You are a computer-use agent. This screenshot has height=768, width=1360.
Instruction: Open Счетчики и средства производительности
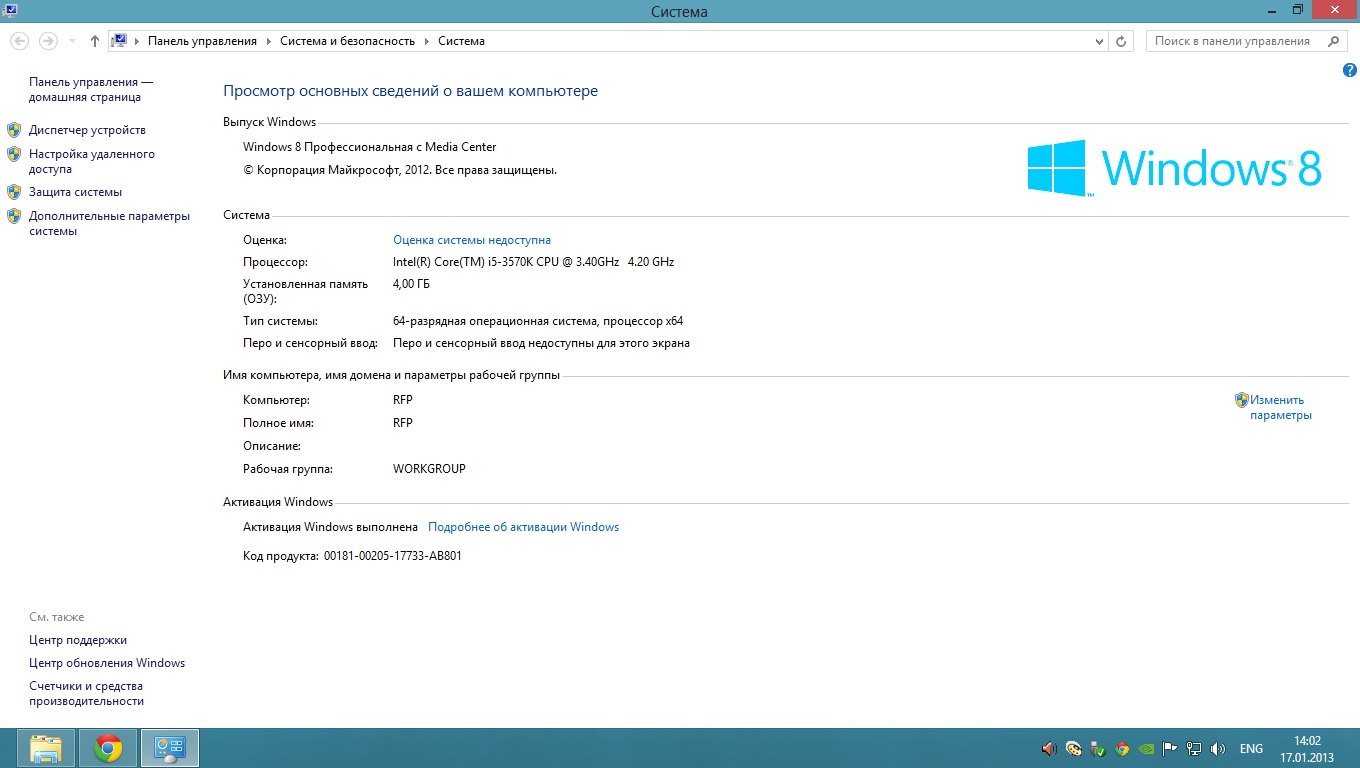click(x=86, y=694)
